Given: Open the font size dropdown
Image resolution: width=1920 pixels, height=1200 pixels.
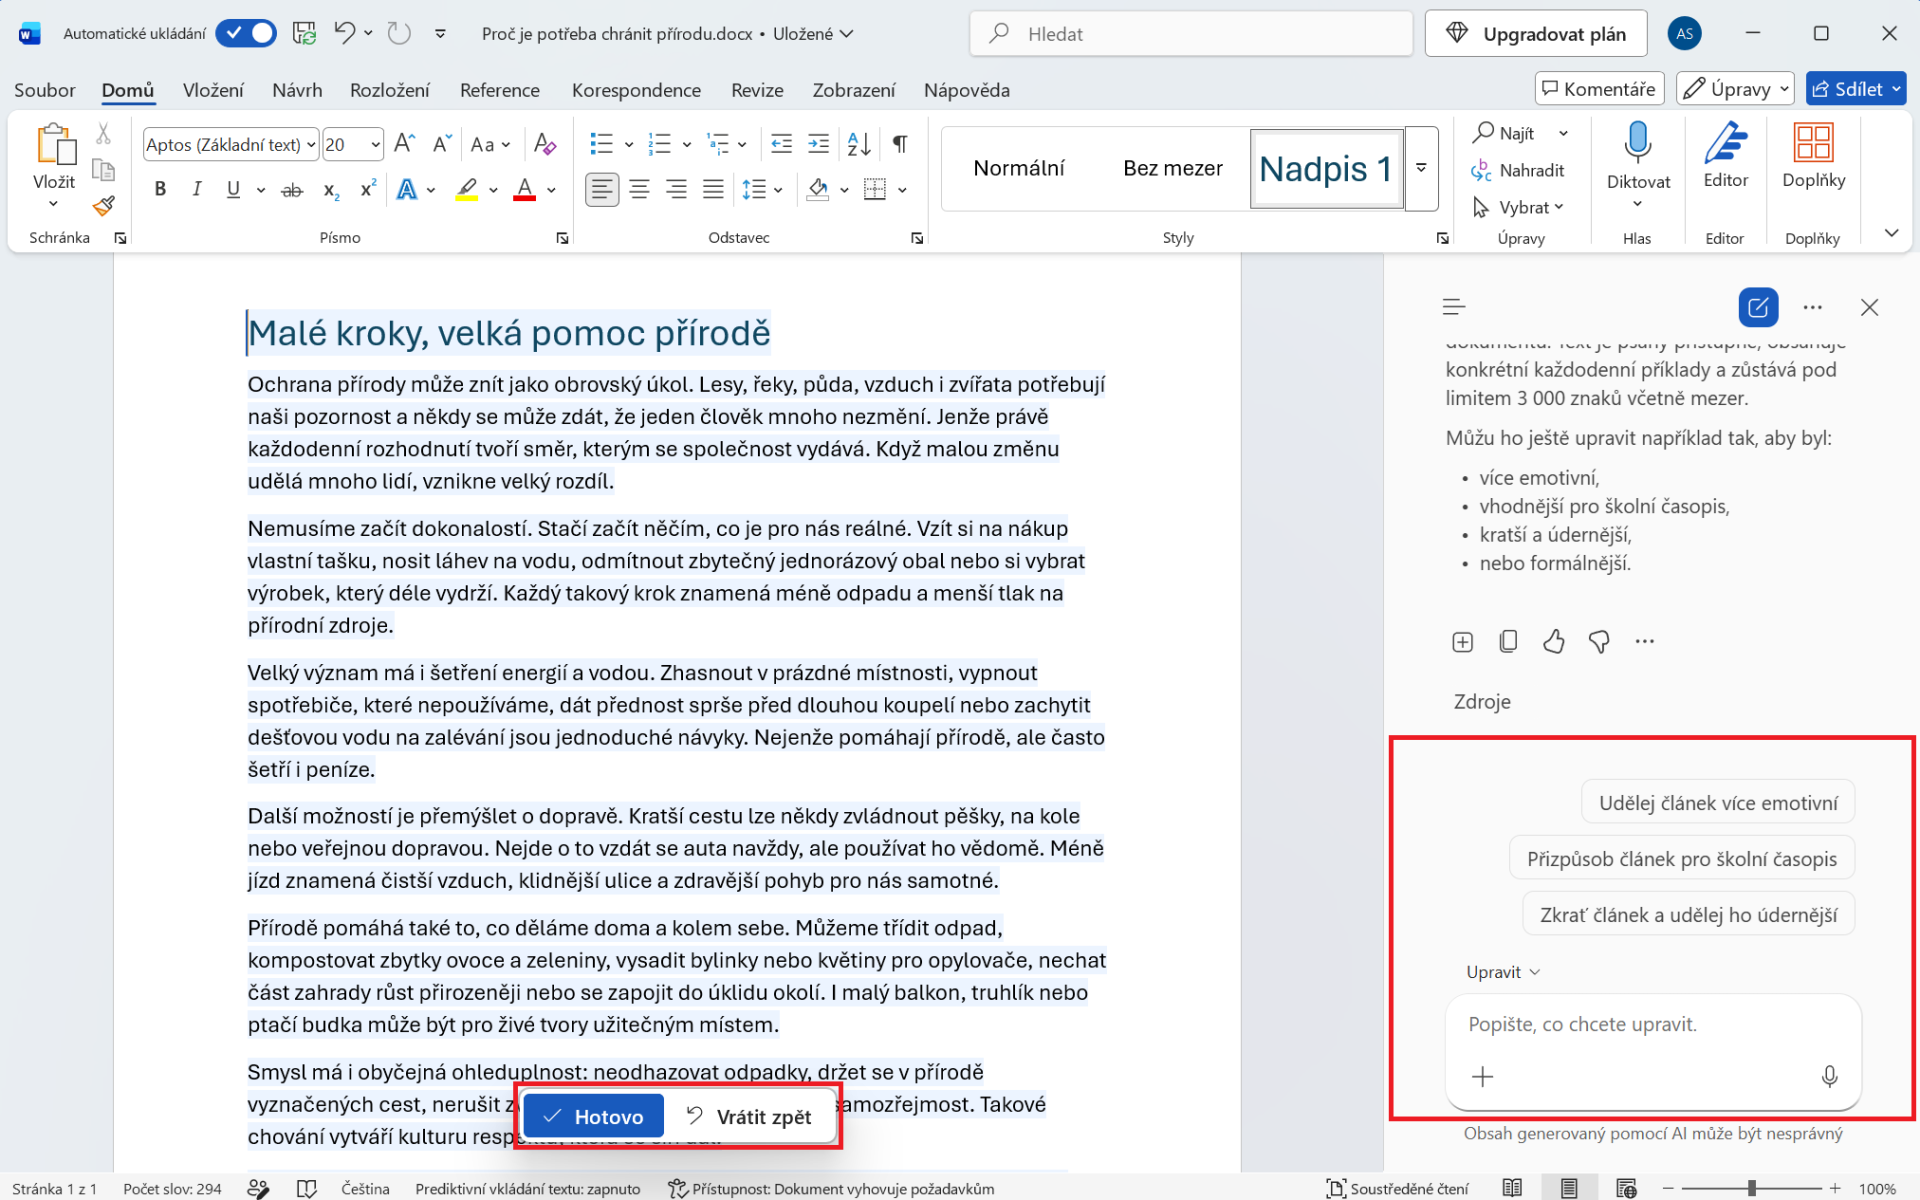Looking at the screenshot, I should click(x=375, y=145).
